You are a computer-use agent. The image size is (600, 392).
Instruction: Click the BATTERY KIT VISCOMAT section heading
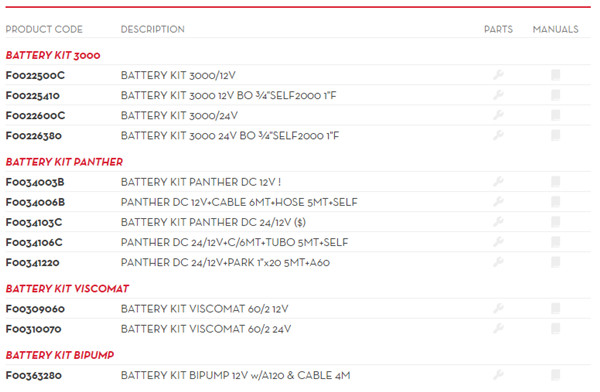coord(67,289)
